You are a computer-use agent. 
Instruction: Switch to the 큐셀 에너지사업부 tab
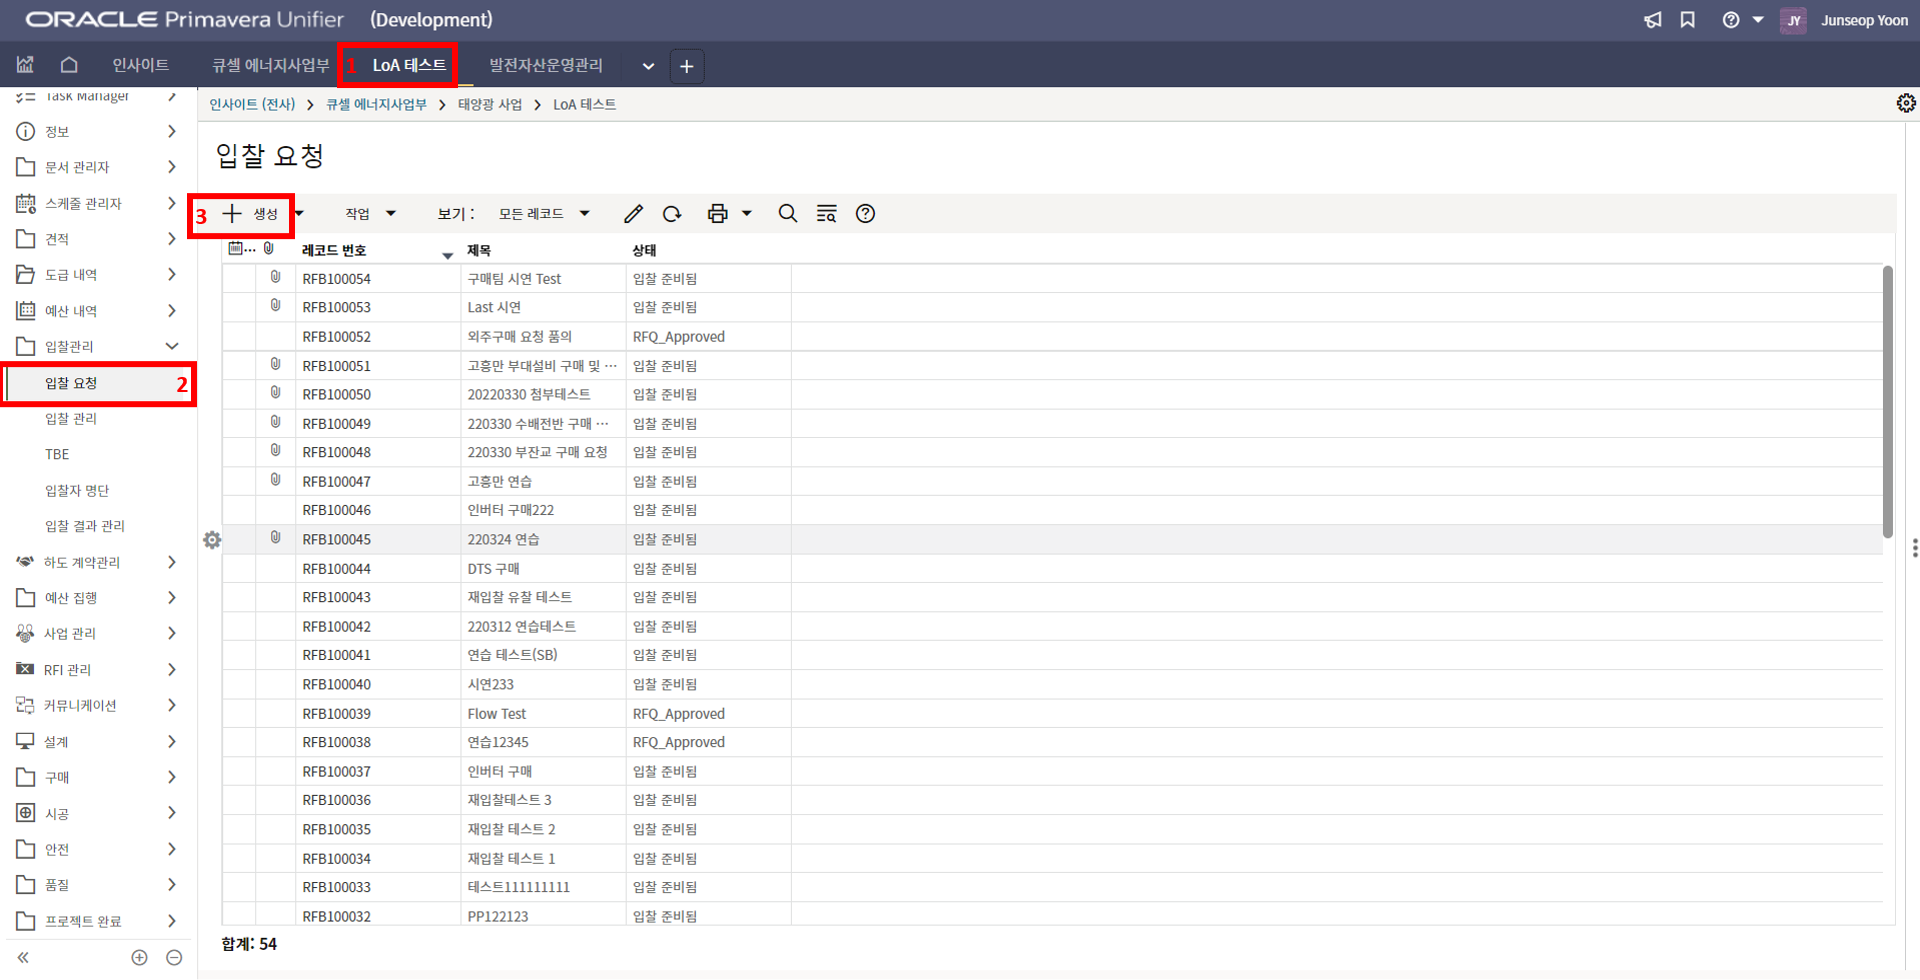270,65
